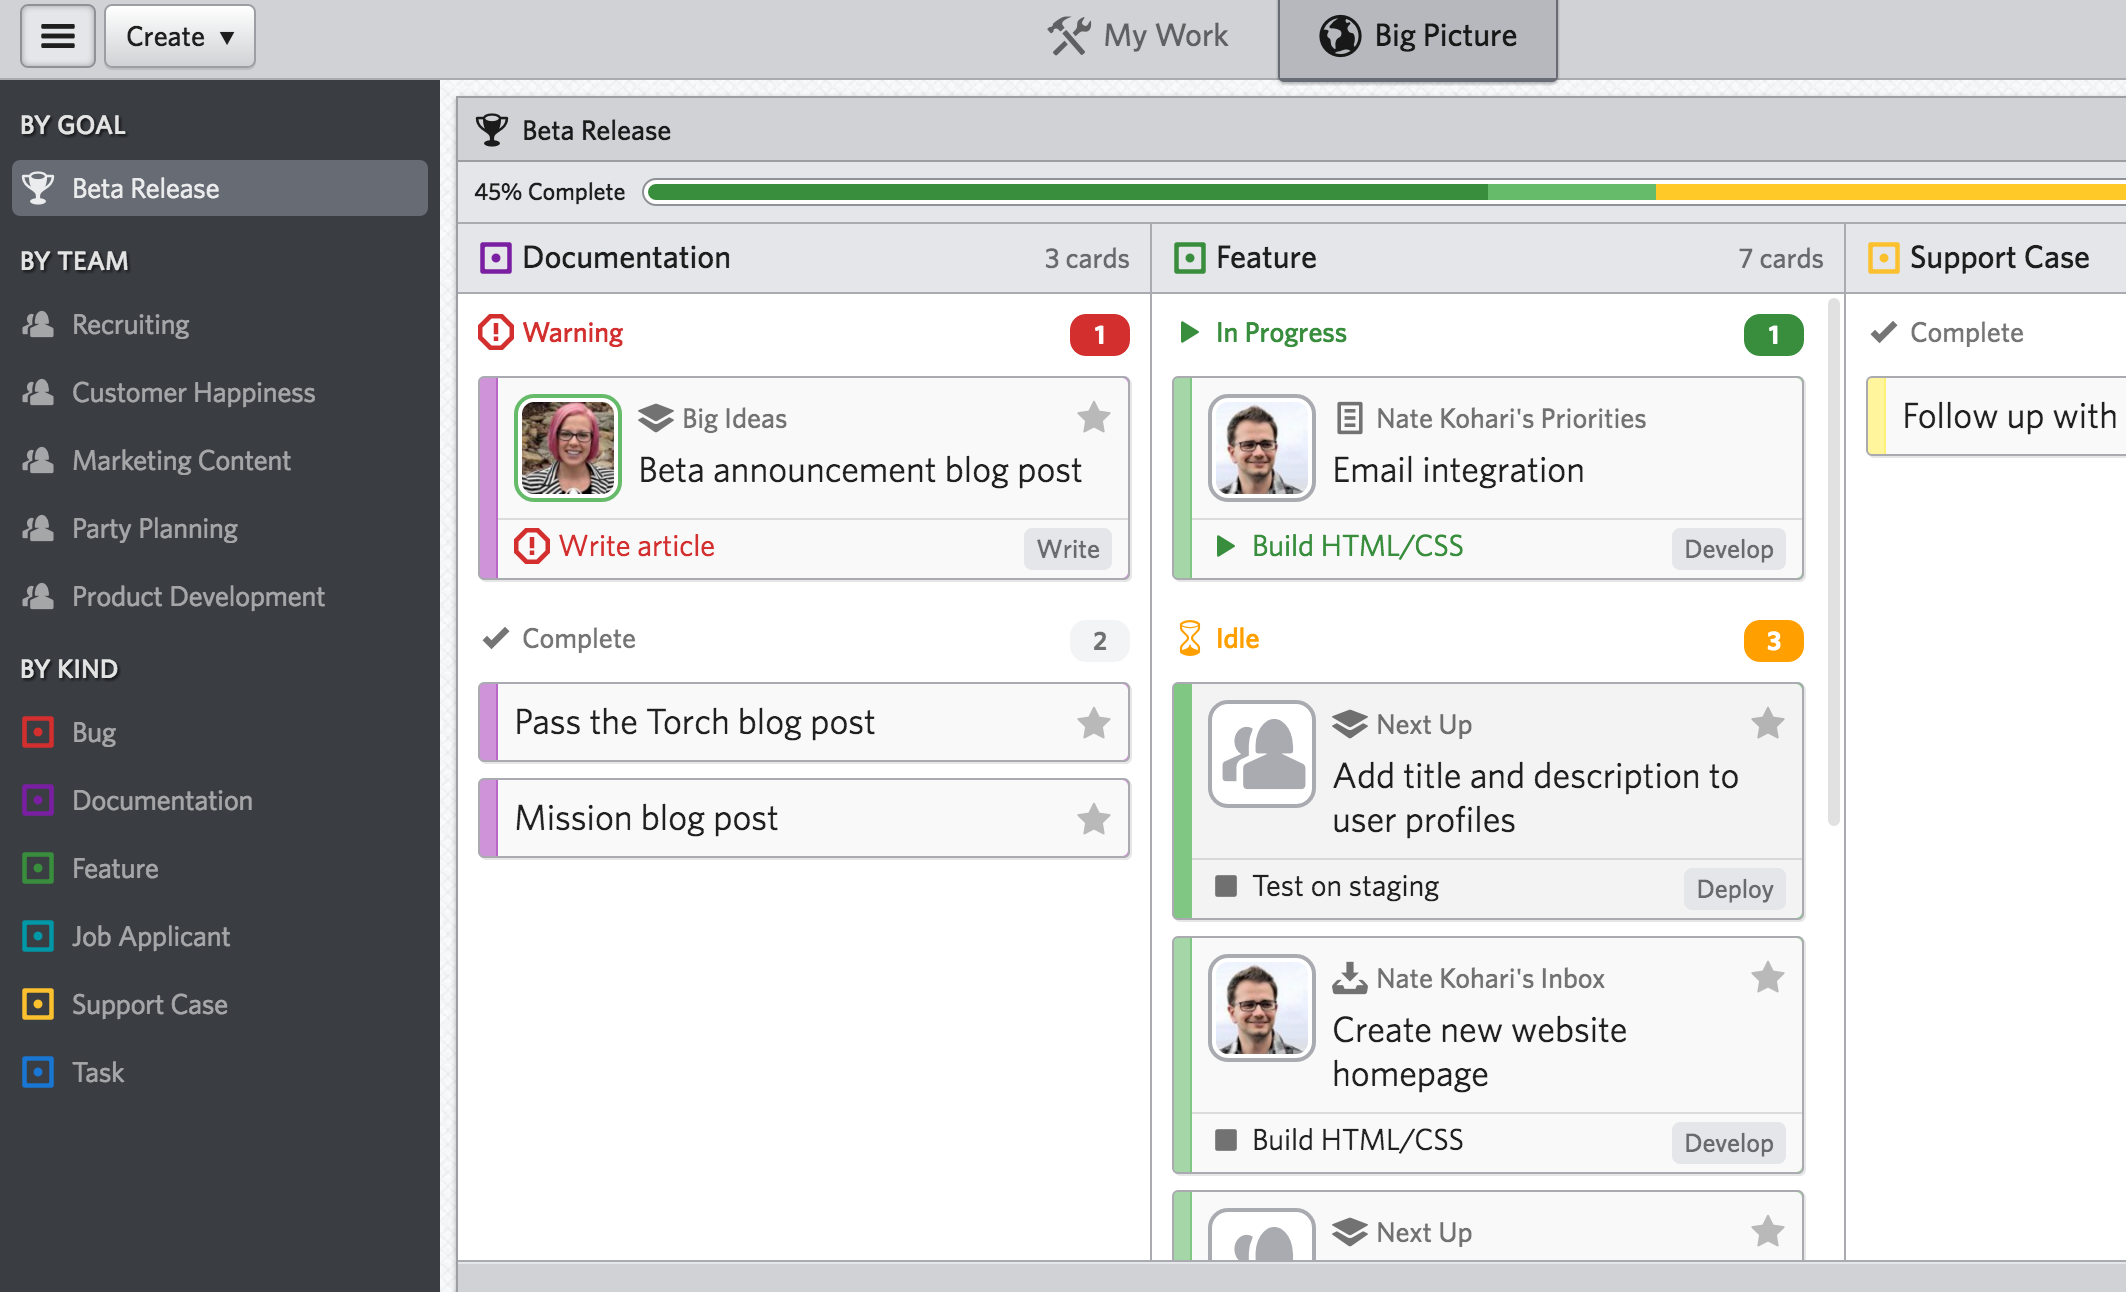Switch to the My Work tab
The width and height of the screenshot is (2126, 1292).
pos(1139,36)
